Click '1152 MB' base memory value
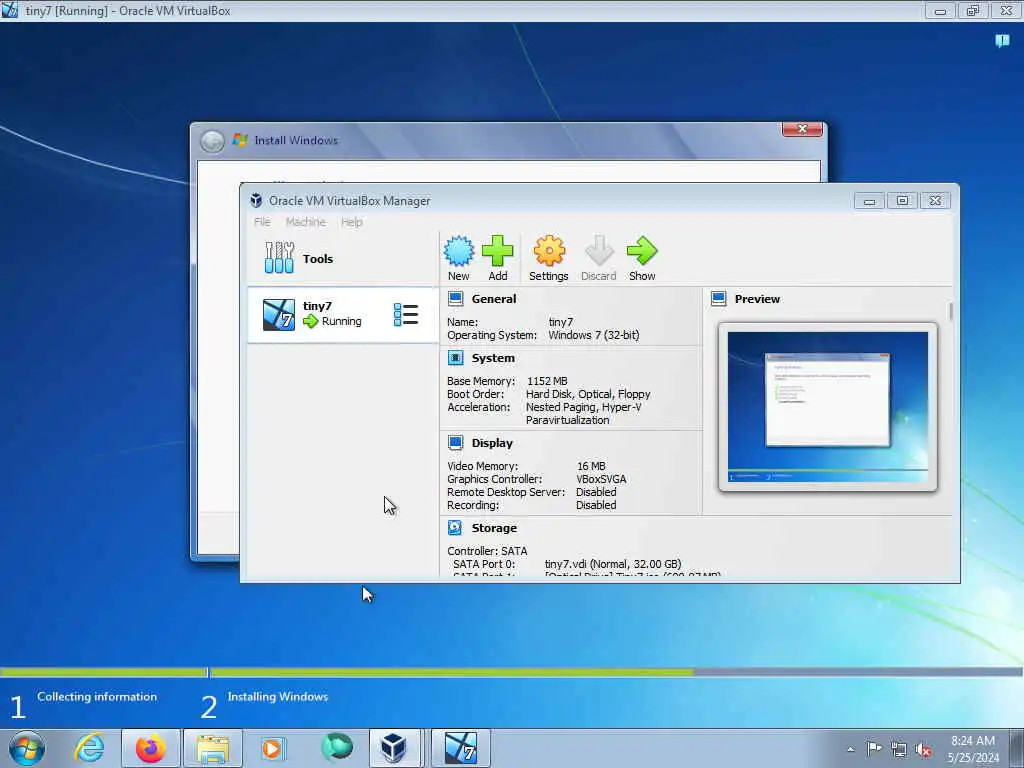The image size is (1024, 768). click(x=547, y=381)
